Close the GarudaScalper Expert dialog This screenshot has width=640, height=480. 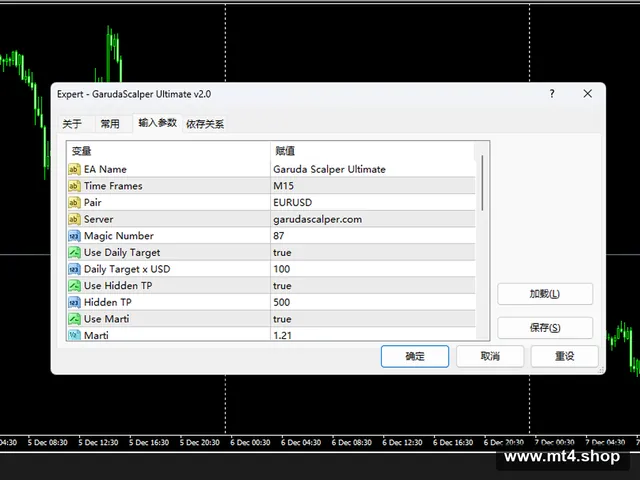[x=587, y=94]
